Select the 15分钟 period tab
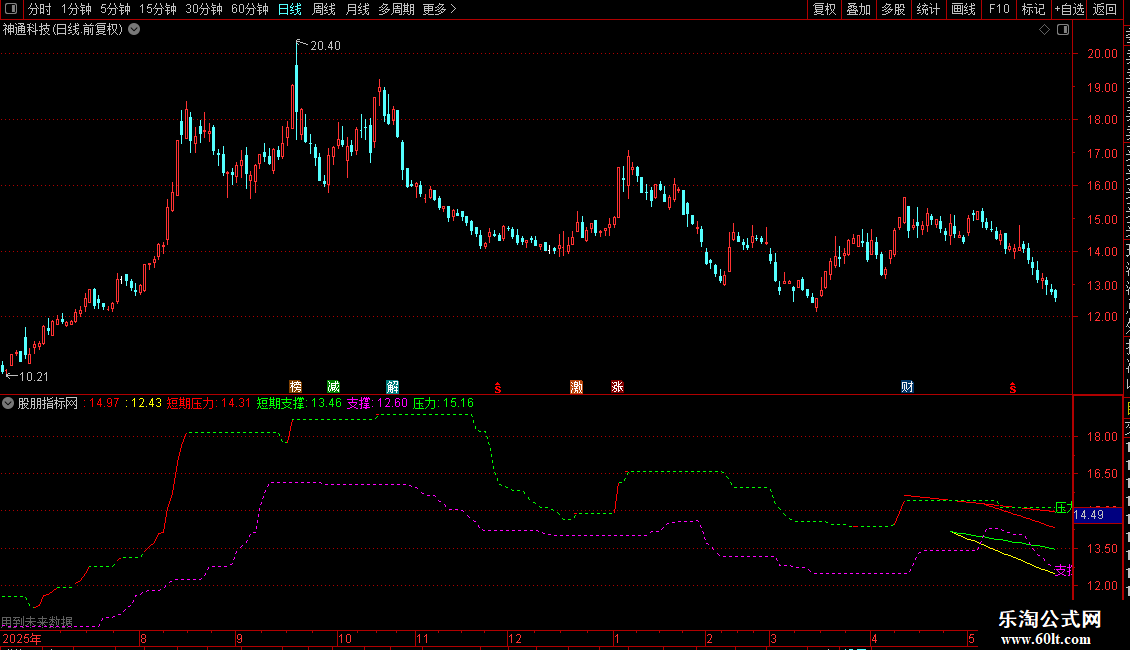Viewport: 1130px width, 650px height. point(158,9)
